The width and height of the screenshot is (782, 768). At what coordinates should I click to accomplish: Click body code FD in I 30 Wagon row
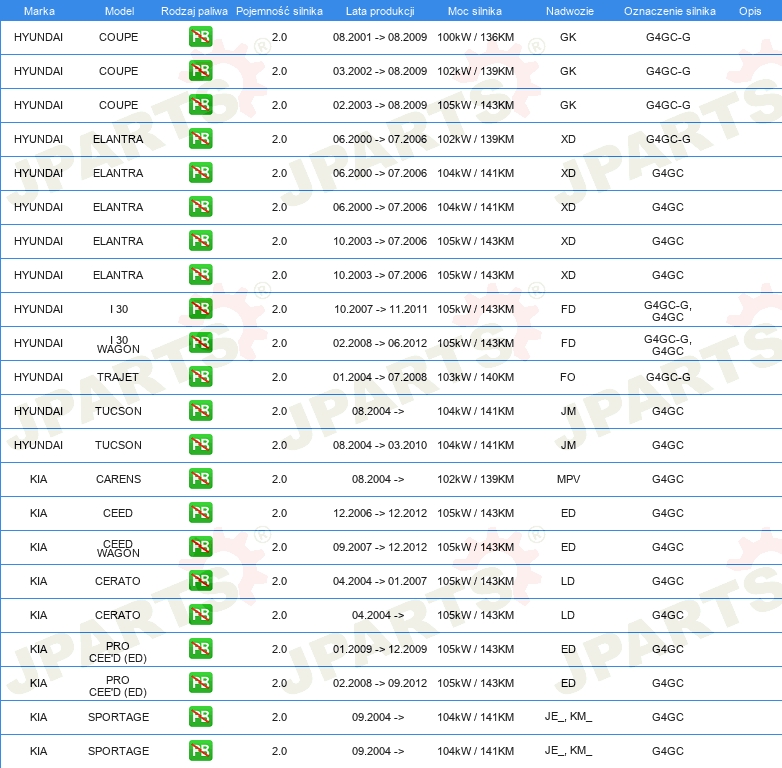click(x=568, y=343)
